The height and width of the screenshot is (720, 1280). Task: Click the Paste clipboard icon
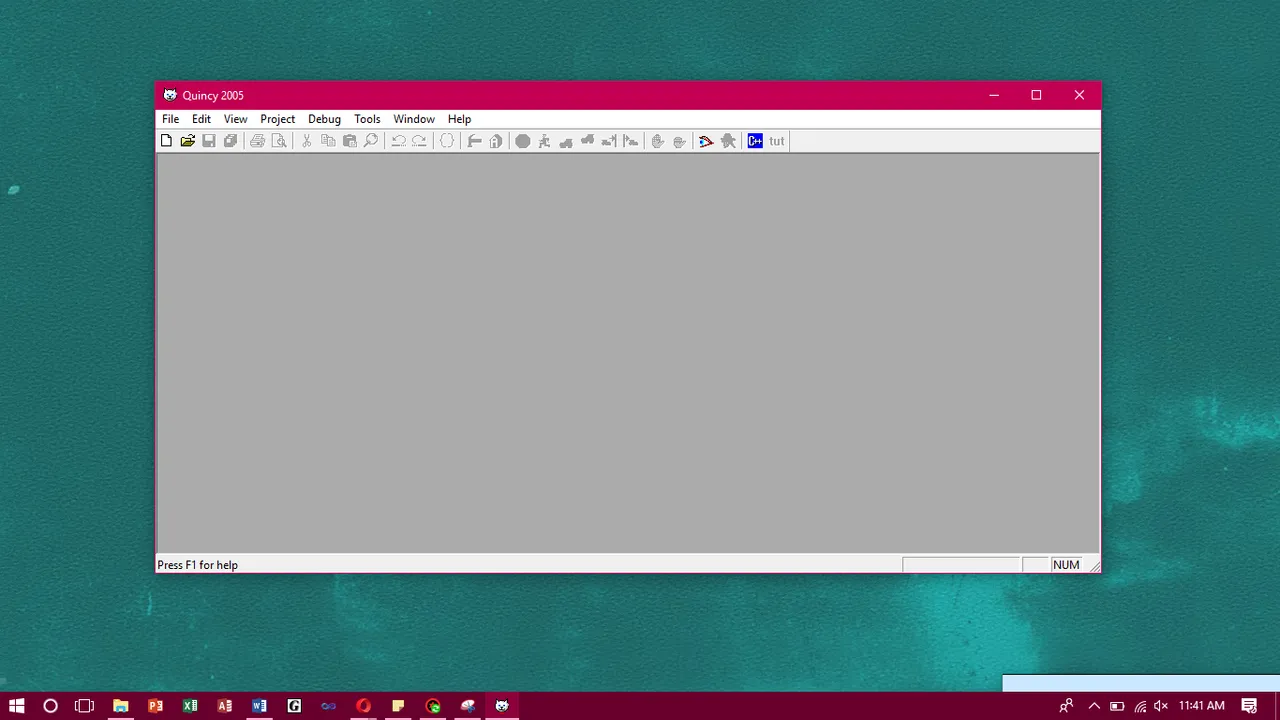click(349, 141)
